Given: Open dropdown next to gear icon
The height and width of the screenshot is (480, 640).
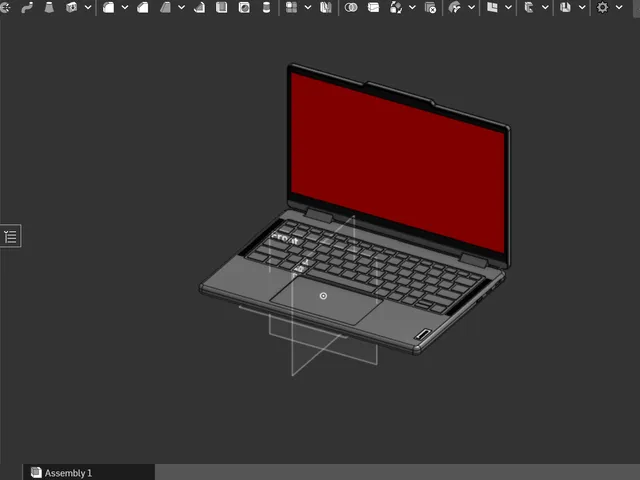Looking at the screenshot, I should 619,7.
